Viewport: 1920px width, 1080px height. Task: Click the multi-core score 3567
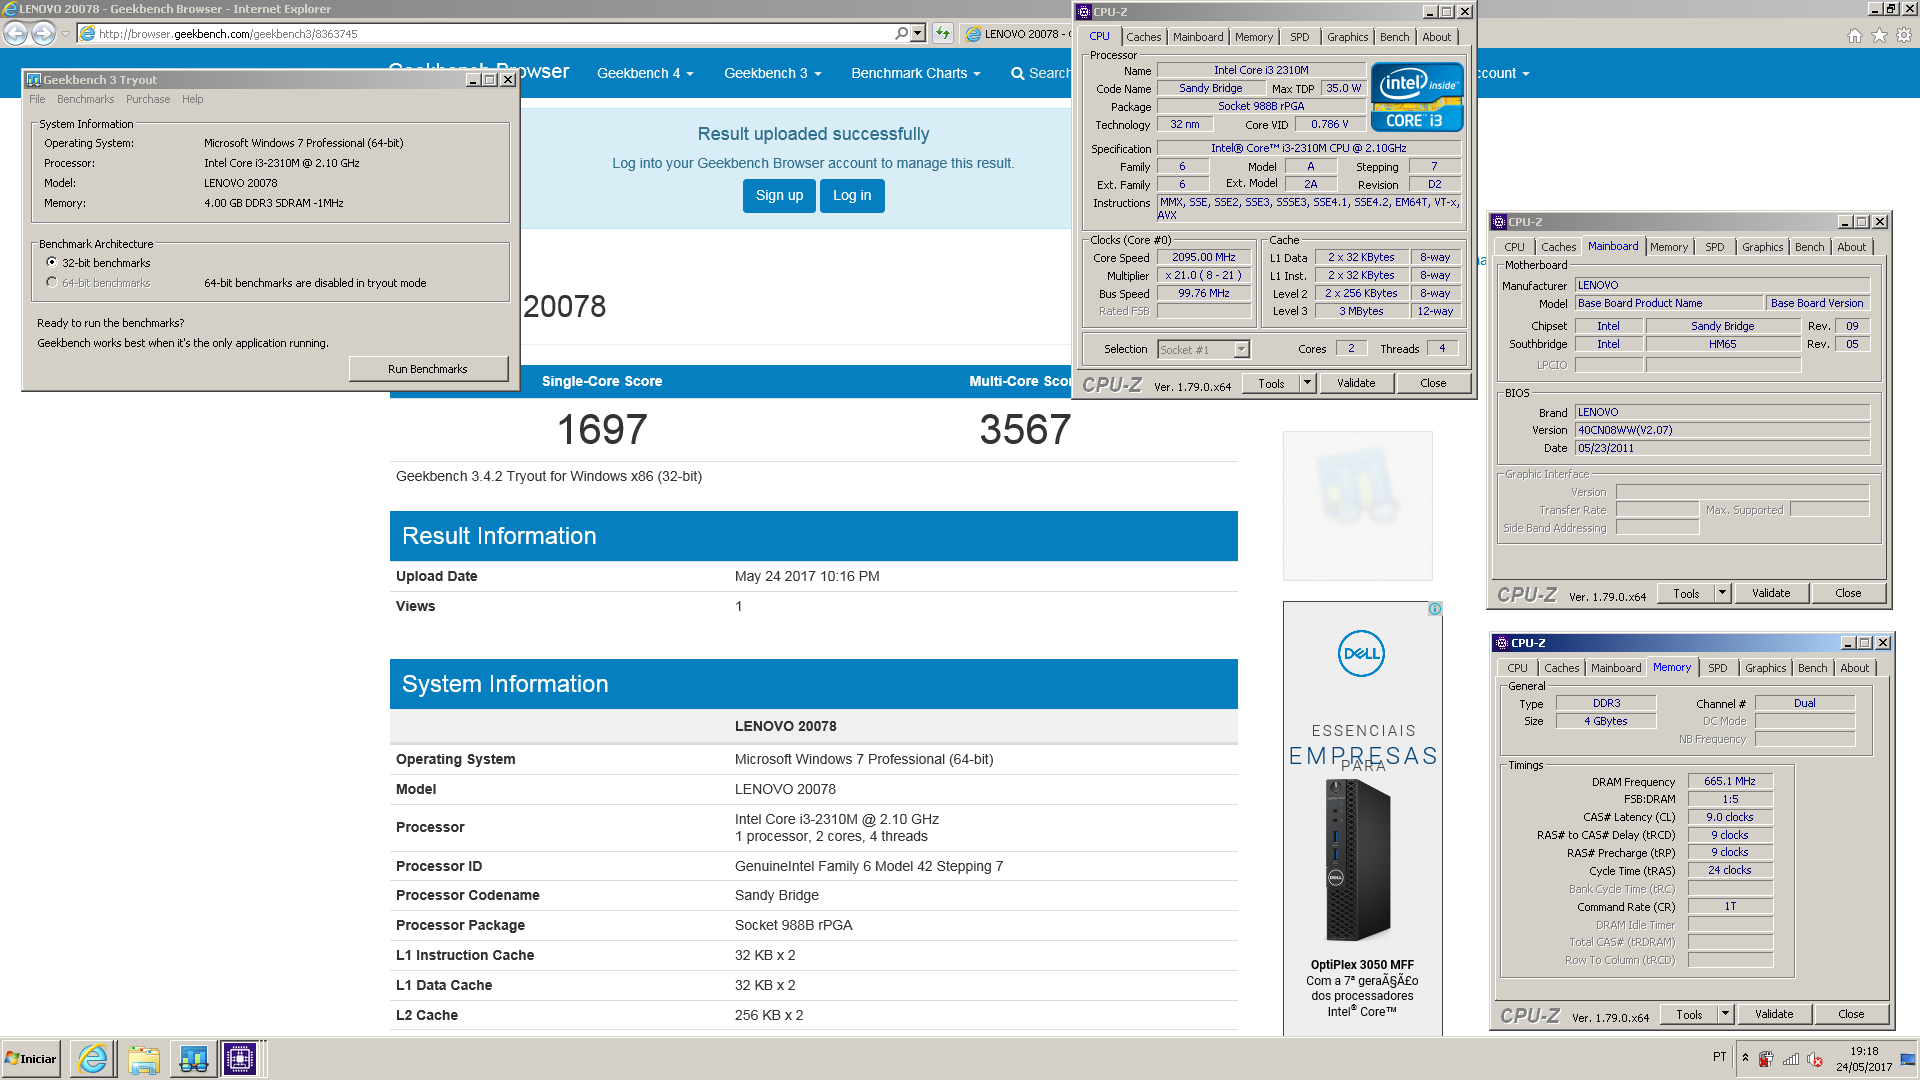(x=1025, y=430)
